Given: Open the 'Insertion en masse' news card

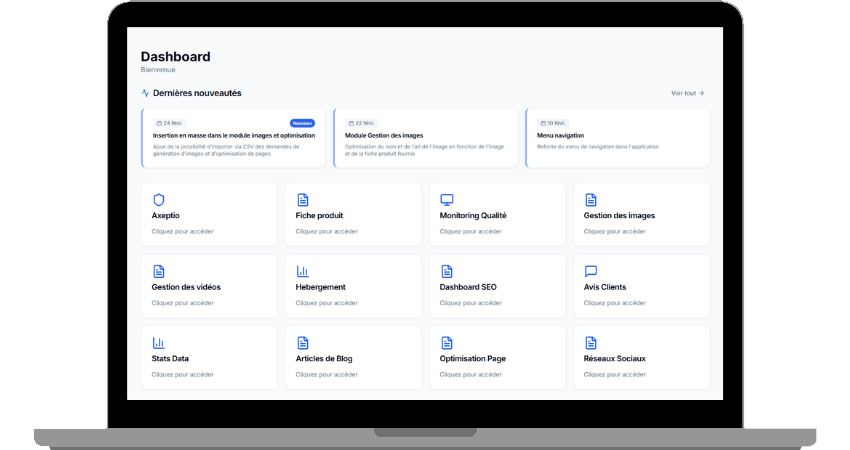Looking at the screenshot, I should pos(233,138).
